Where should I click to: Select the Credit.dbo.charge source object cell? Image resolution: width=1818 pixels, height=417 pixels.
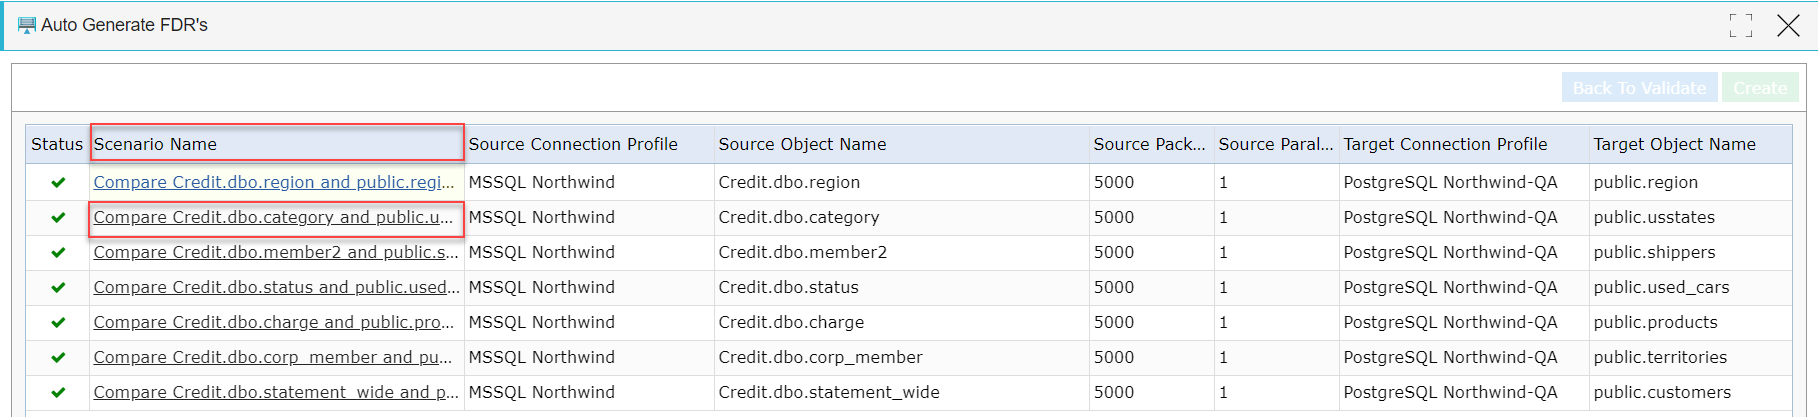[902, 322]
